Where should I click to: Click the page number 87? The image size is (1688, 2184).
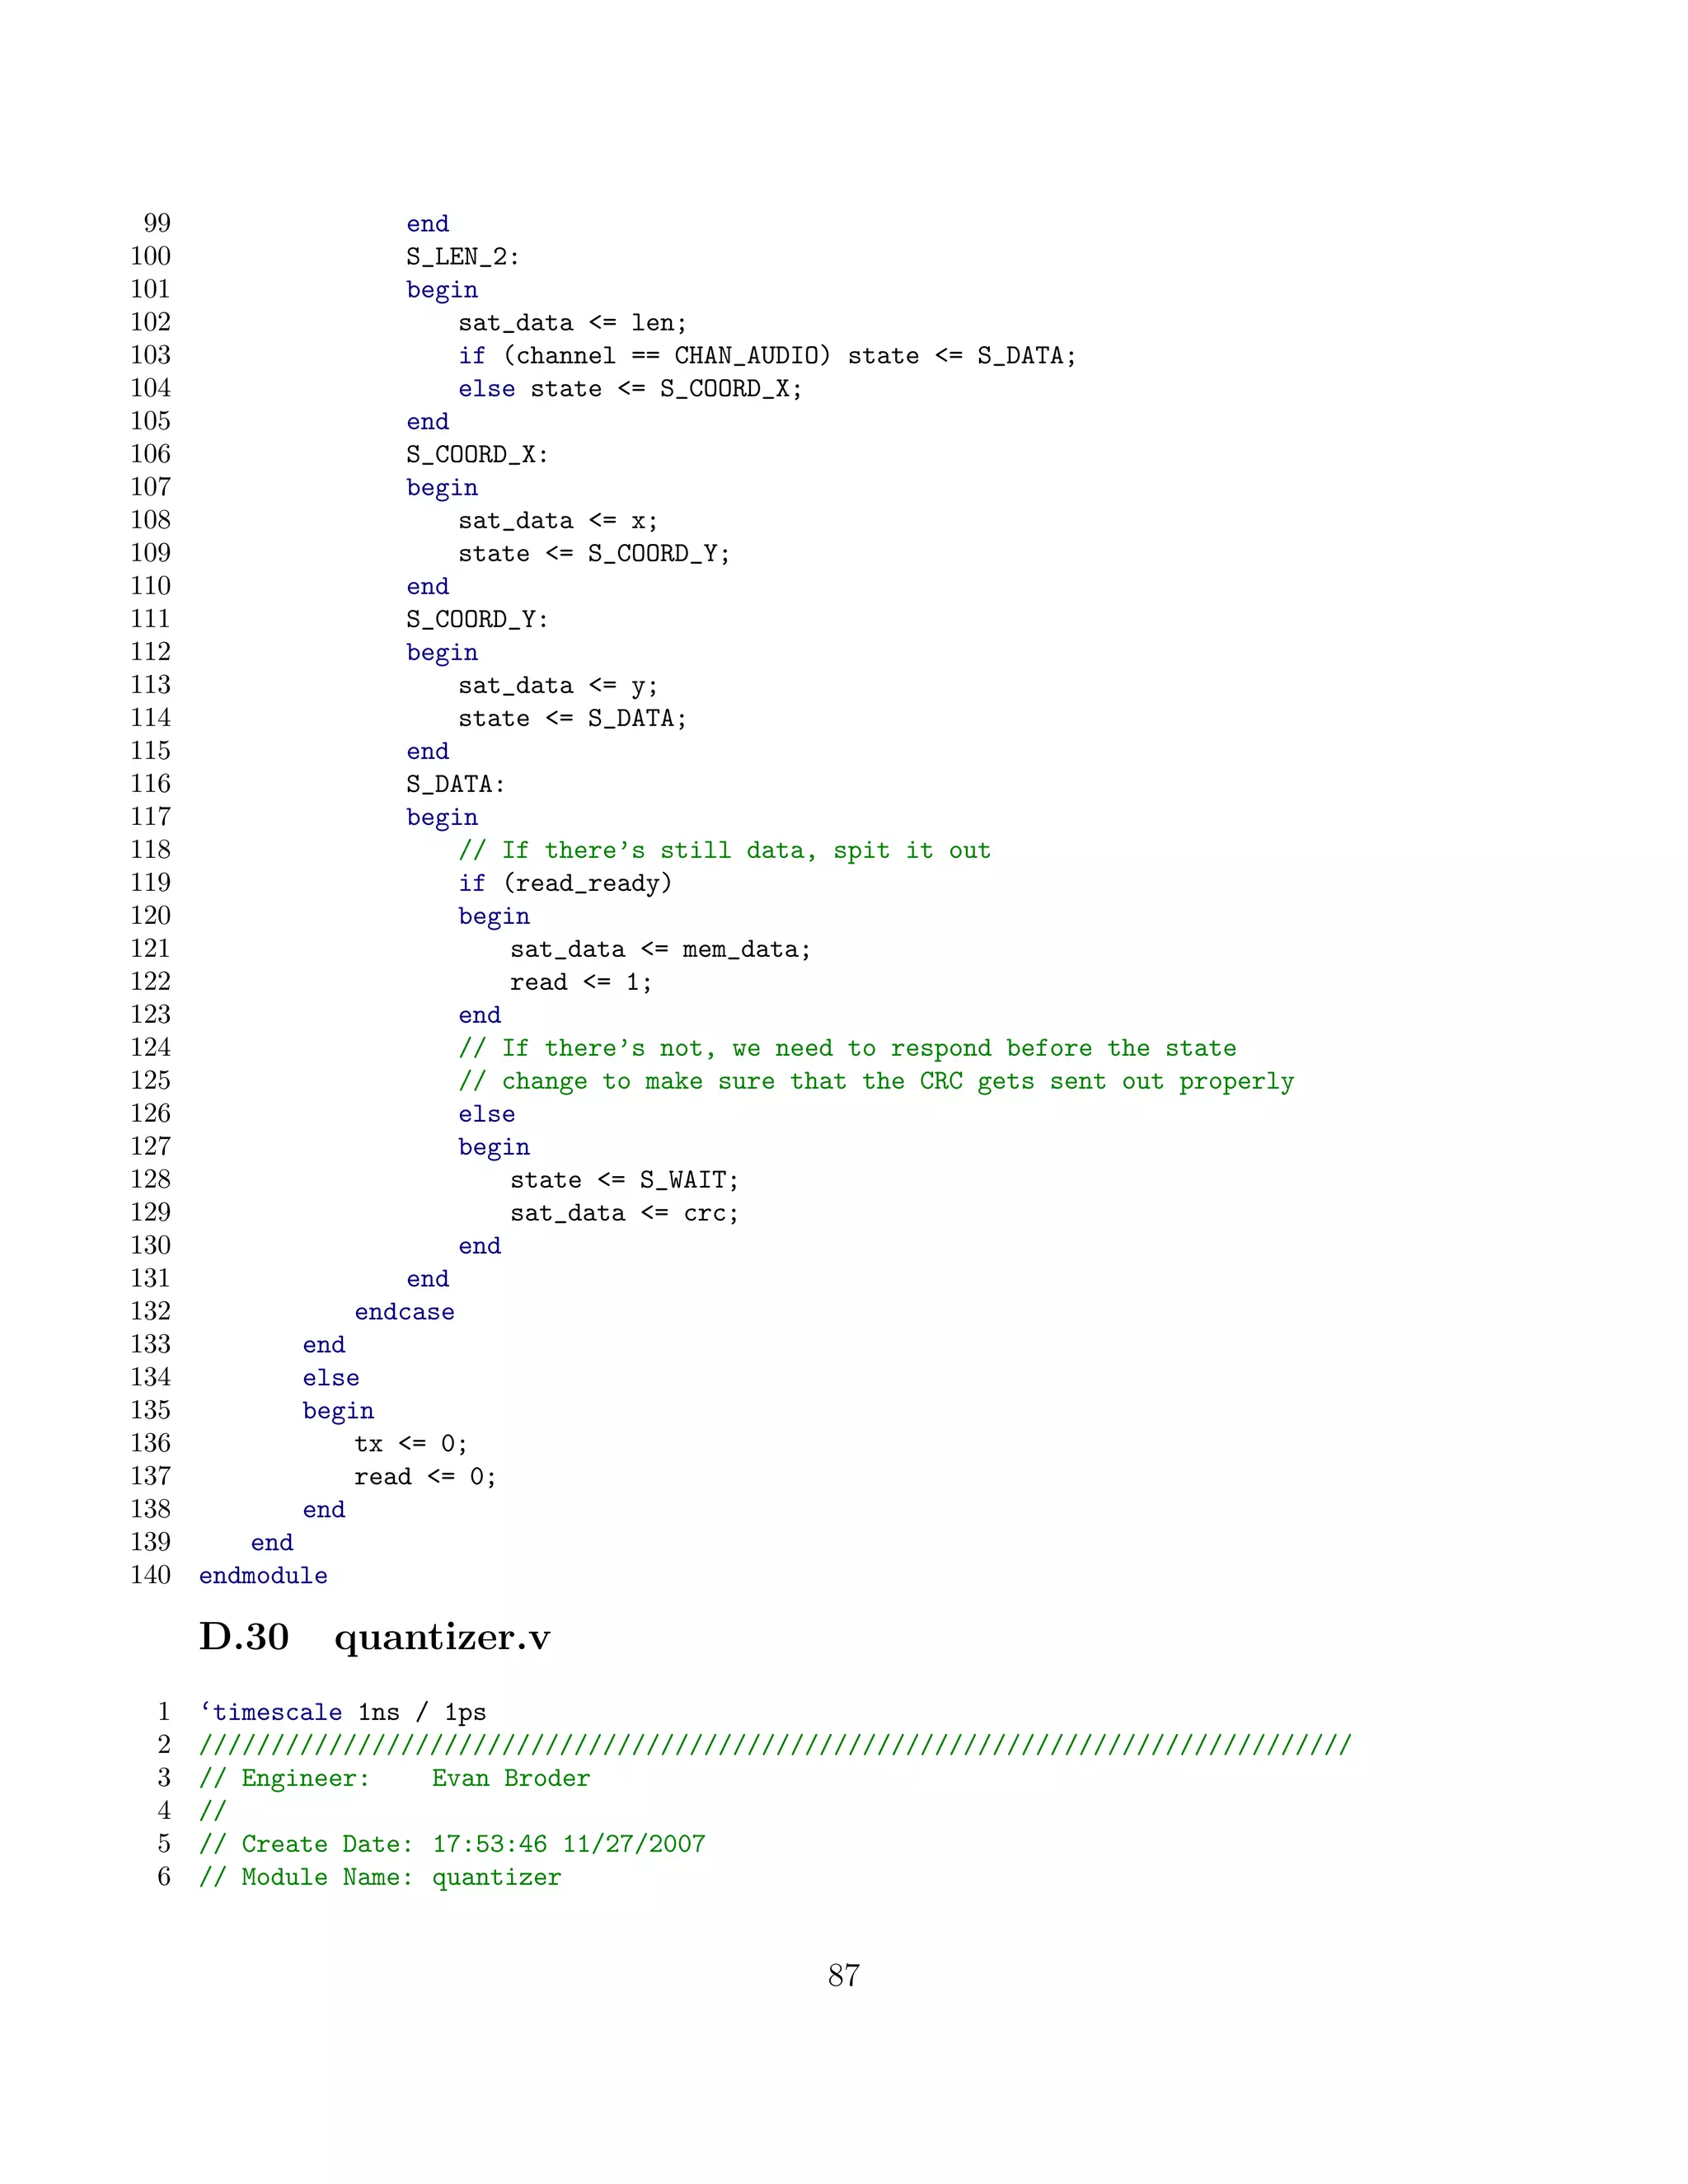(843, 1975)
